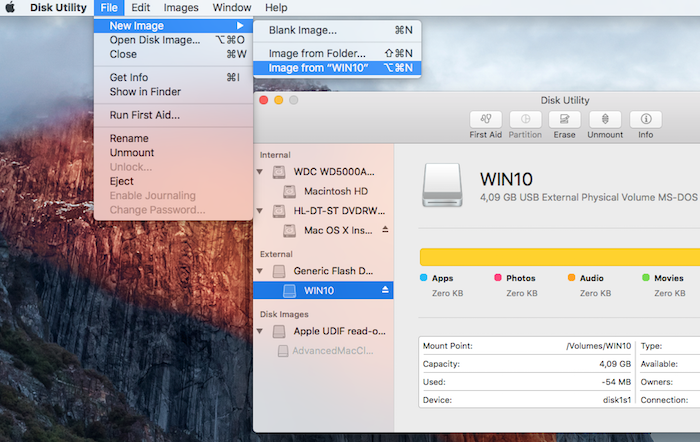Click the Erase toolbar icon
Screen dimensions: 700x442
tap(564, 120)
